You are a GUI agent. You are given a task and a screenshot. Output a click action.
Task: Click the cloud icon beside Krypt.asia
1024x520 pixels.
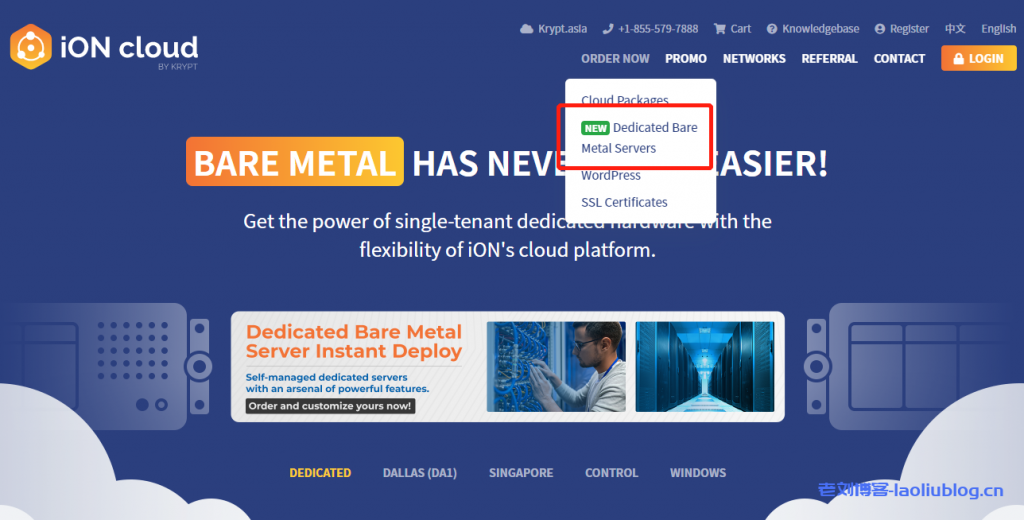[527, 29]
